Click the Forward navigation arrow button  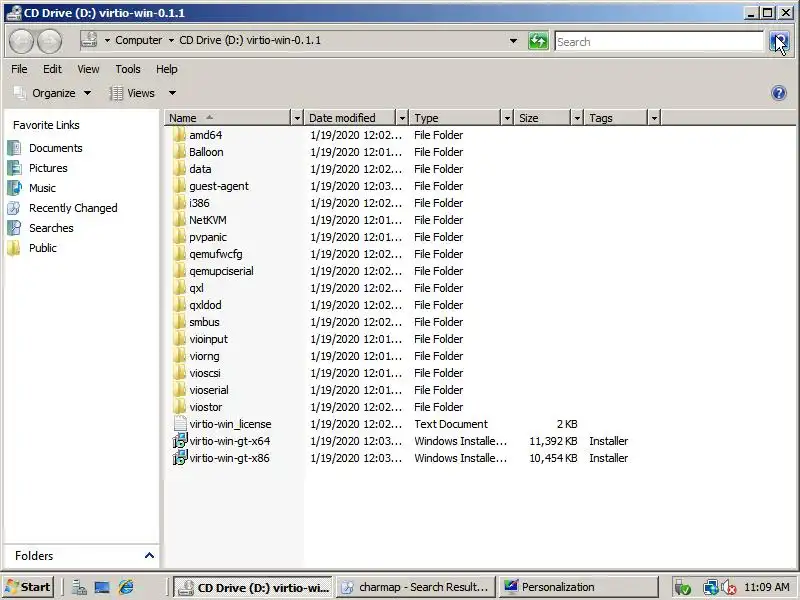49,41
